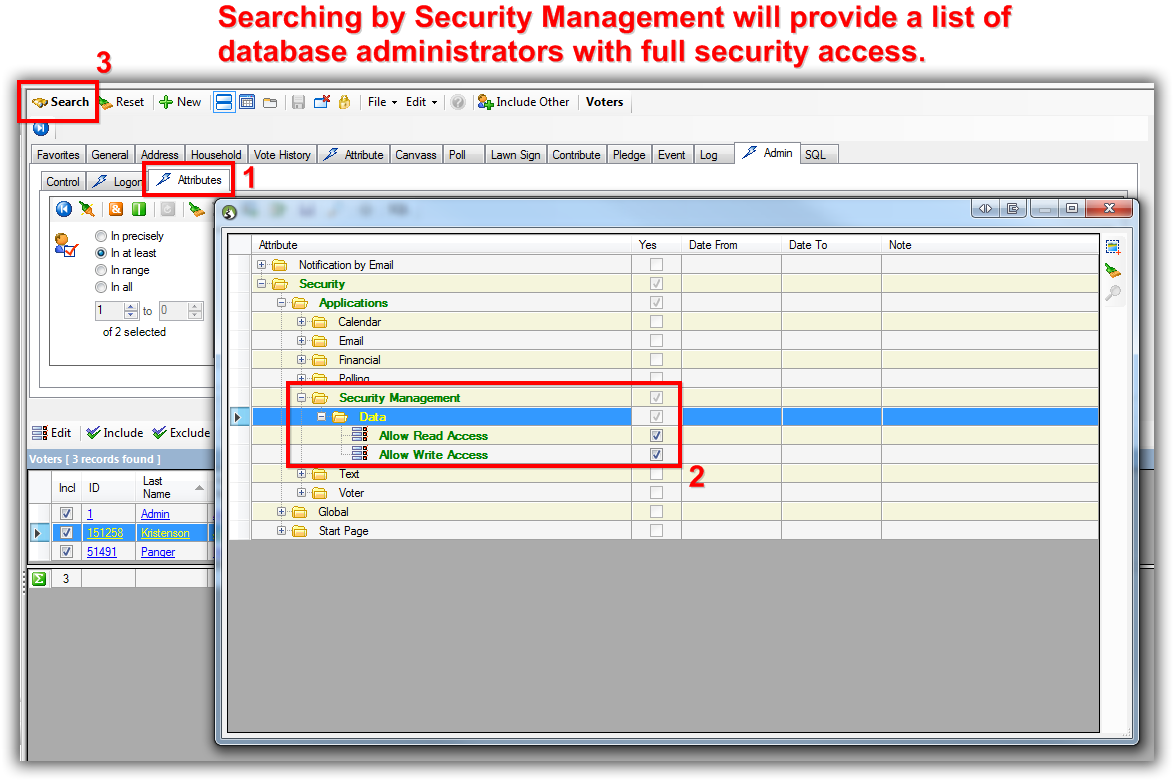Click the Include Other people icon

coord(486,102)
